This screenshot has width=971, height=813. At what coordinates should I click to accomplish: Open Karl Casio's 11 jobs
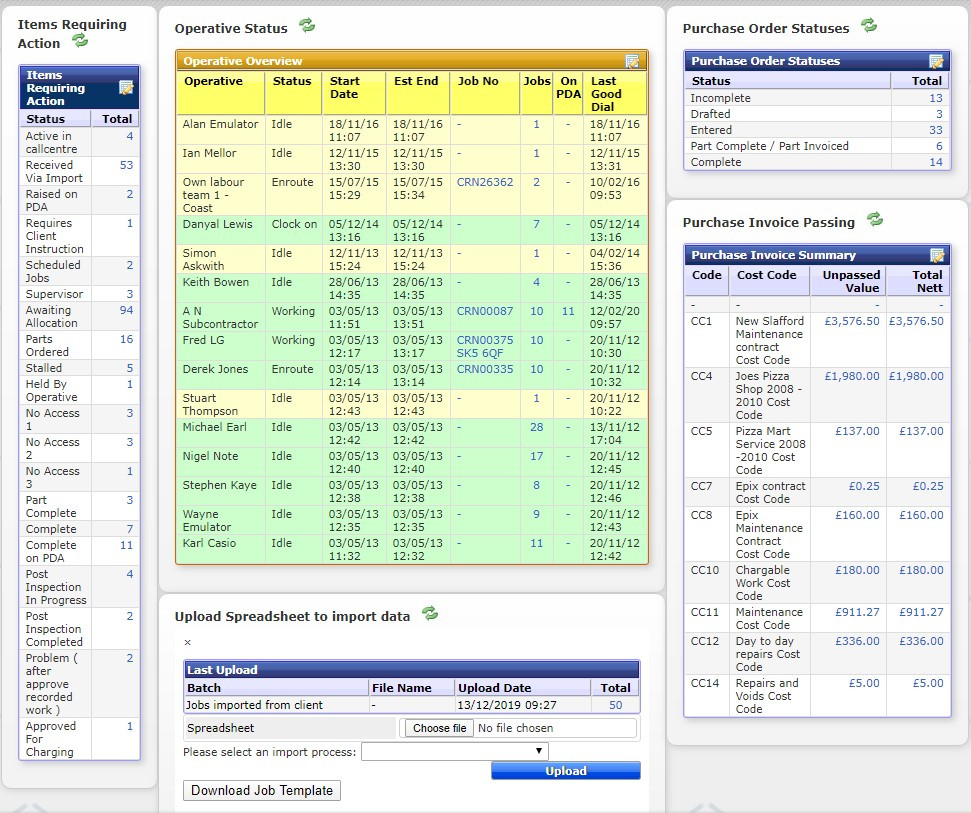[536, 543]
